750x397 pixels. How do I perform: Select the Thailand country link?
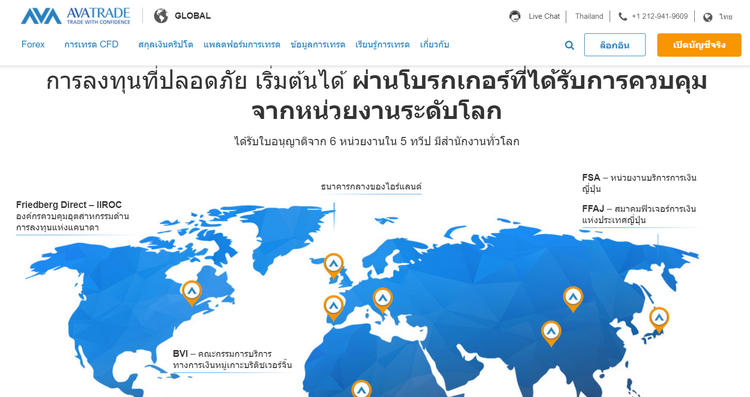pos(589,16)
